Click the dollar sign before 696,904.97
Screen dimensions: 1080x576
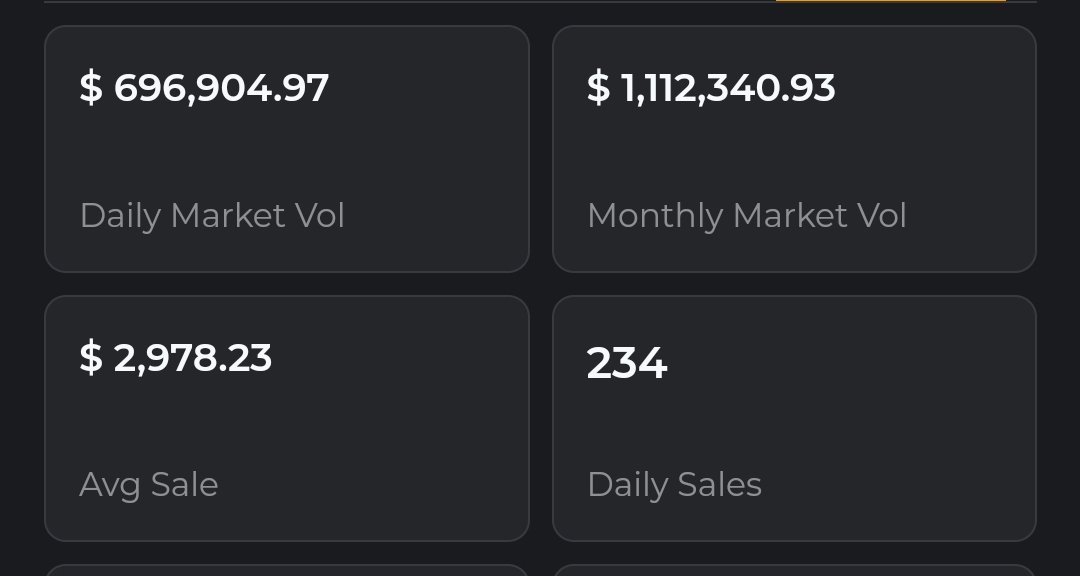point(91,88)
